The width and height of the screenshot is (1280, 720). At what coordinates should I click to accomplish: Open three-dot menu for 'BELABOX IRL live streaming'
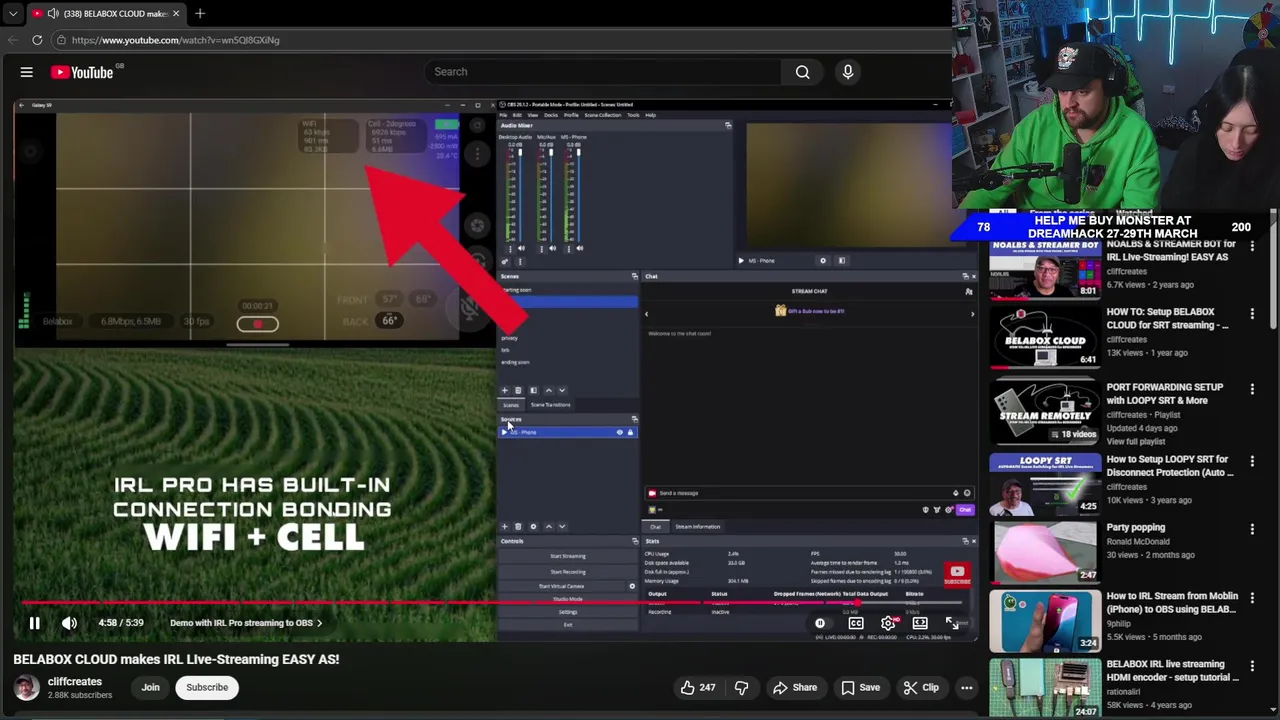[1252, 666]
